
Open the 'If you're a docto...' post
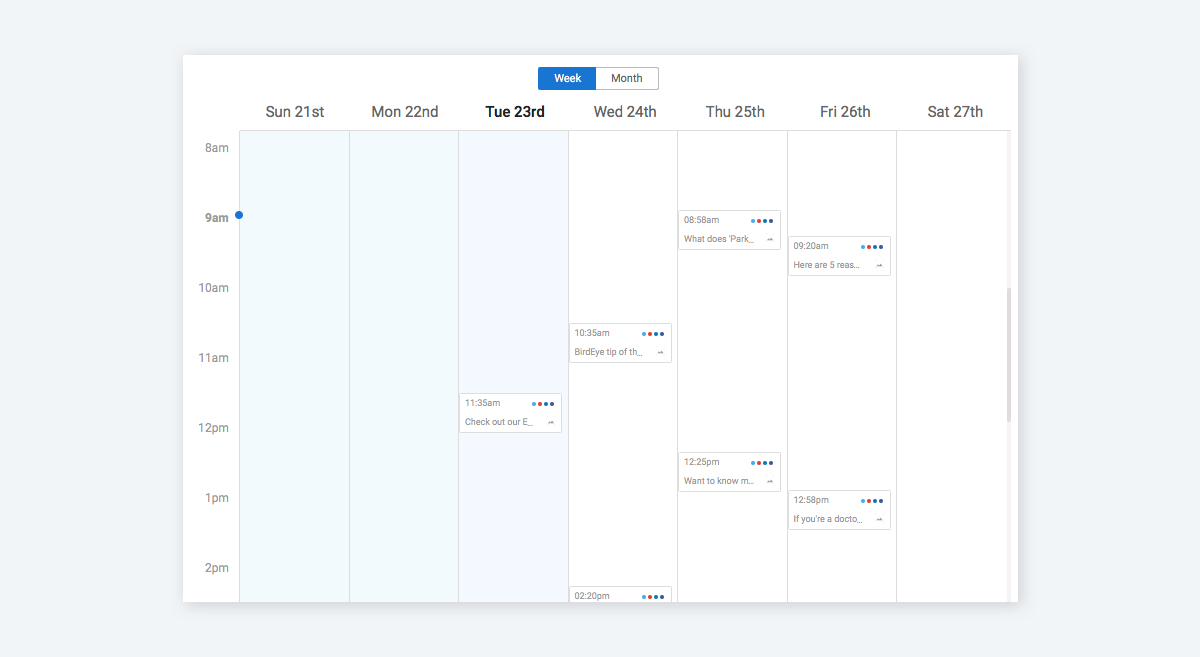(827, 519)
